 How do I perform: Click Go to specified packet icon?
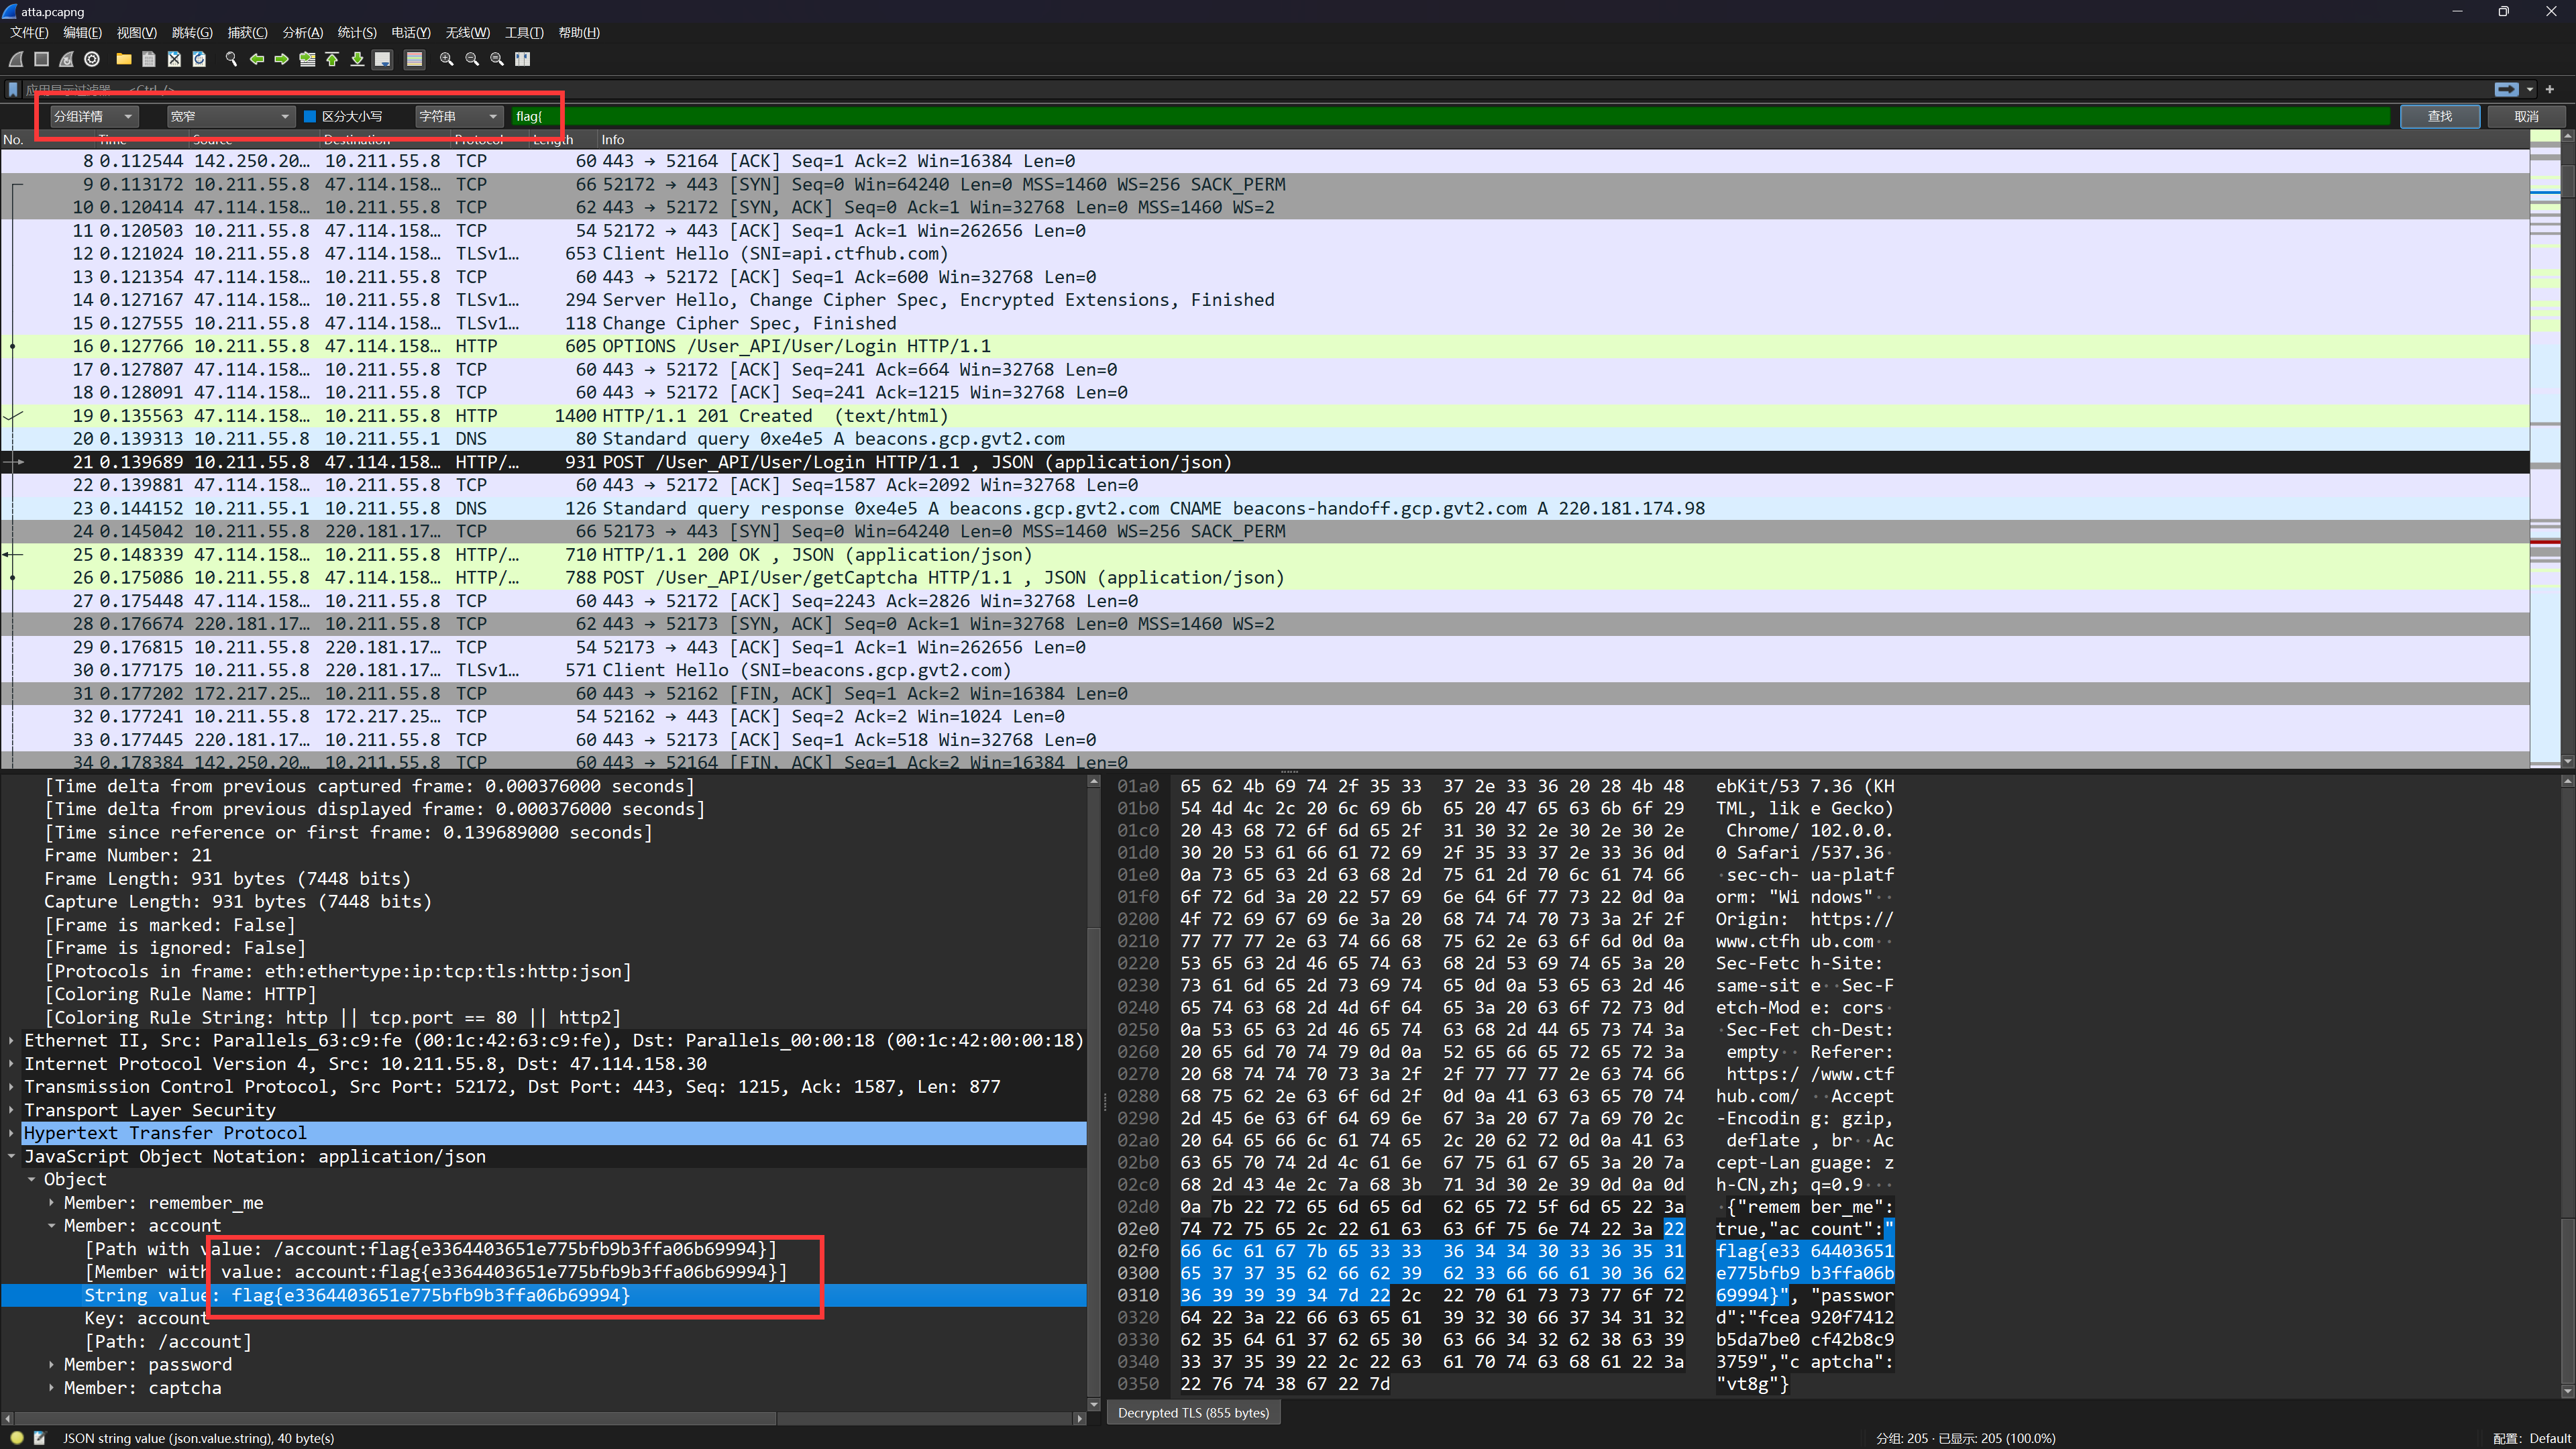coord(307,59)
